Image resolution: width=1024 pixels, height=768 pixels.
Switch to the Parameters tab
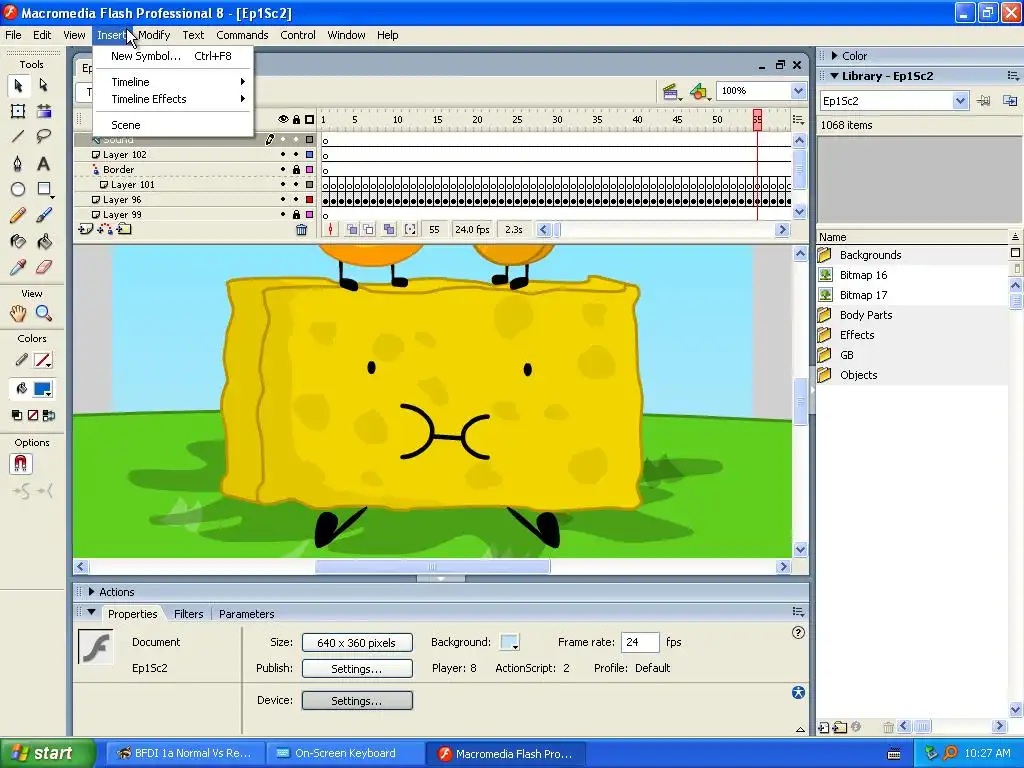click(x=246, y=614)
